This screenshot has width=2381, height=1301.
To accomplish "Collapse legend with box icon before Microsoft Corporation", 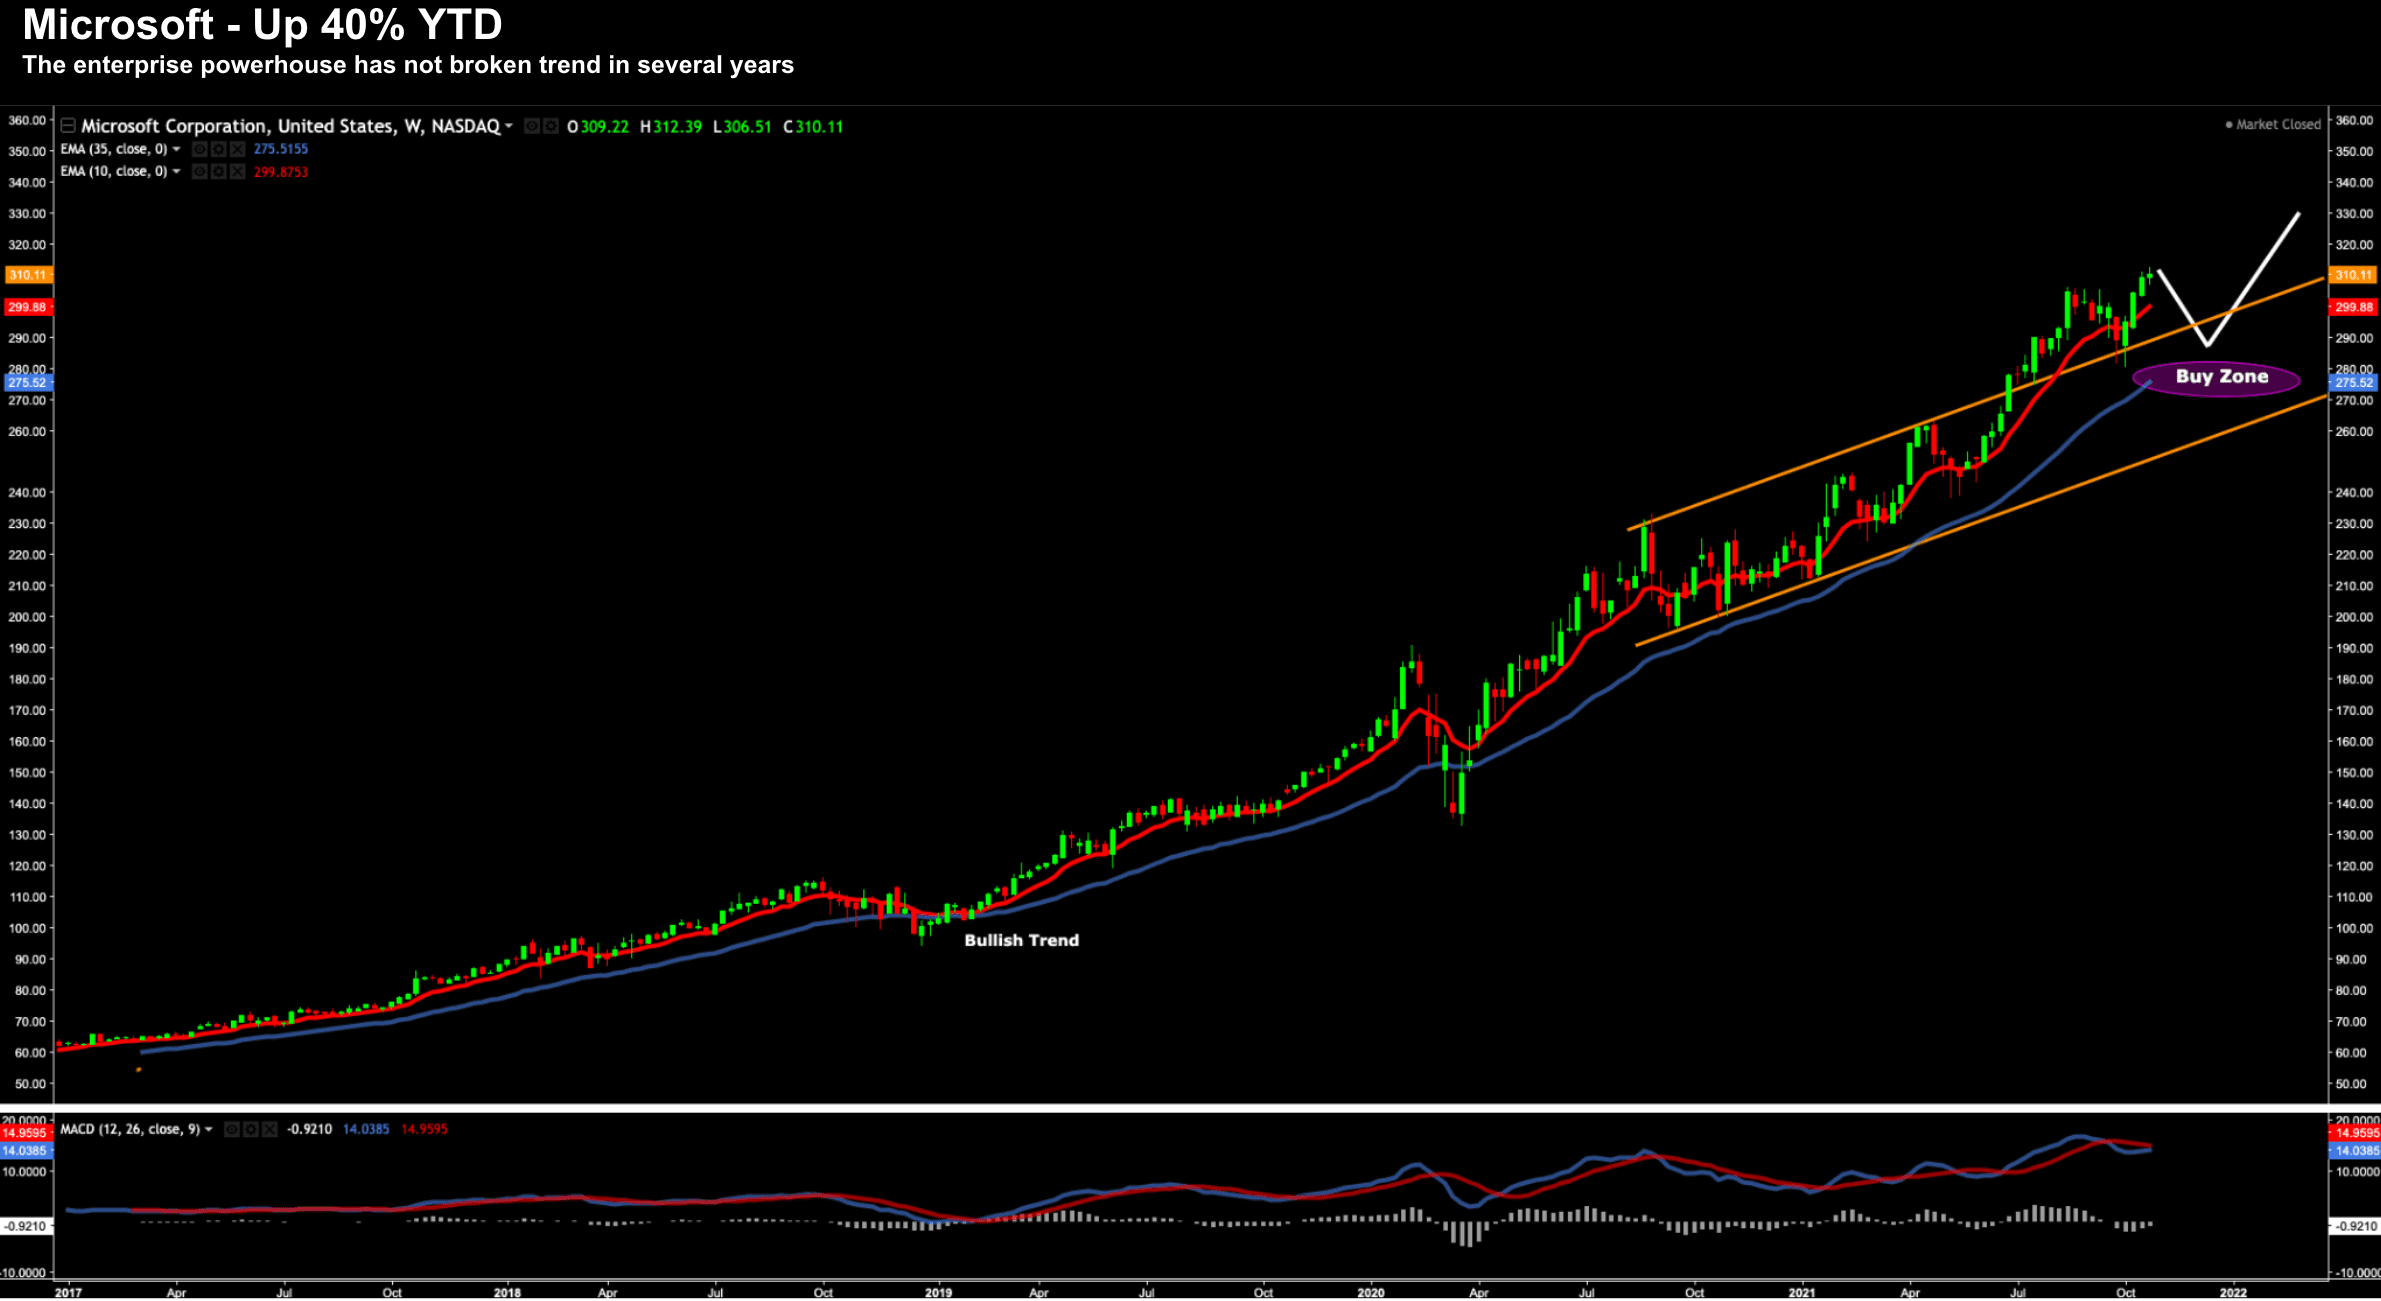I will pyautogui.click(x=68, y=126).
